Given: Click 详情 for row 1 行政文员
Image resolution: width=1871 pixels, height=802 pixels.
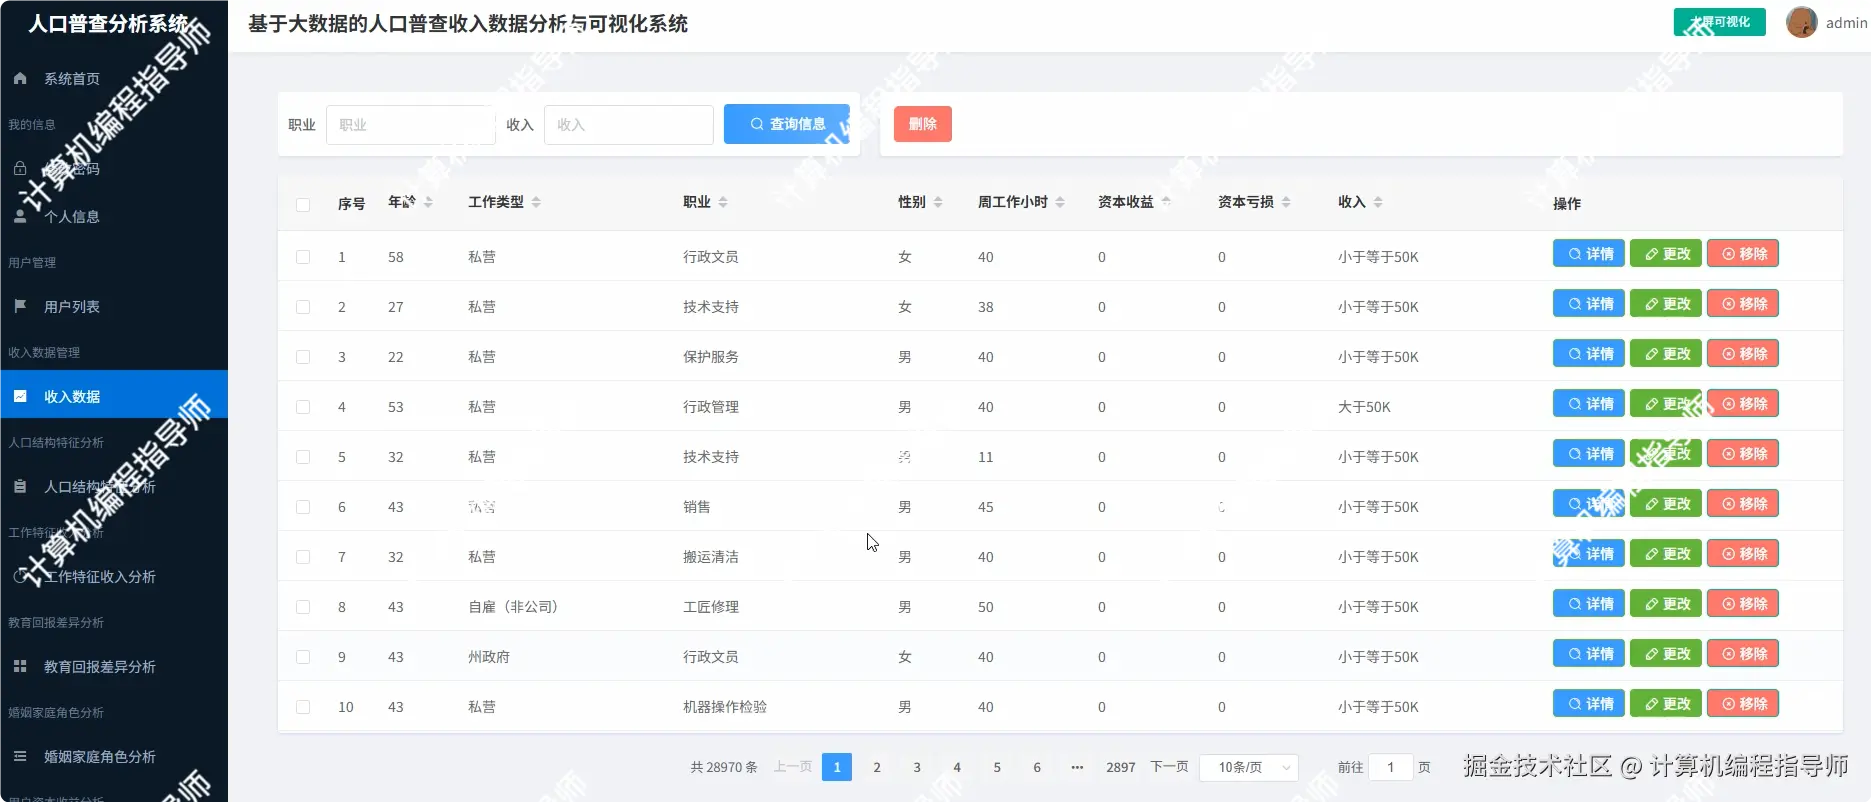Looking at the screenshot, I should coord(1589,254).
